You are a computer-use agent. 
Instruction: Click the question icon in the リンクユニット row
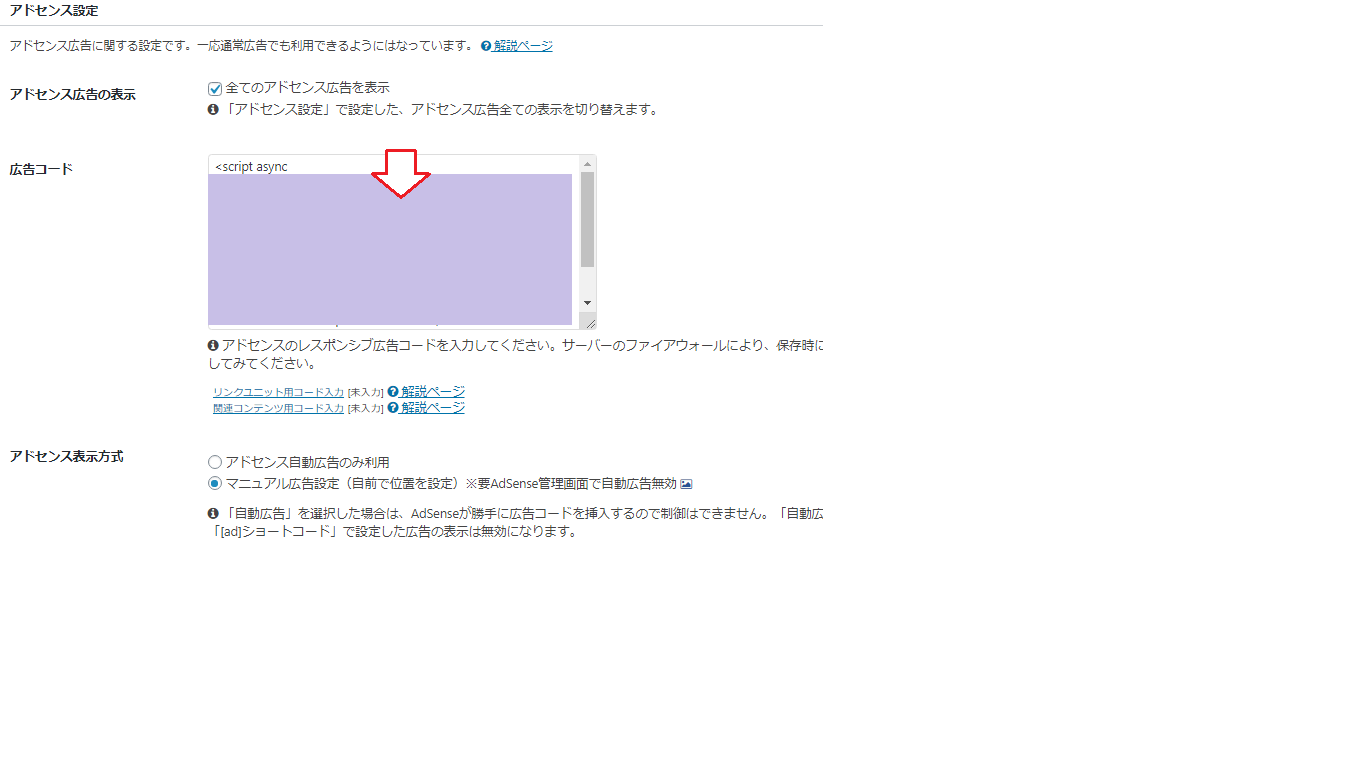pos(393,392)
